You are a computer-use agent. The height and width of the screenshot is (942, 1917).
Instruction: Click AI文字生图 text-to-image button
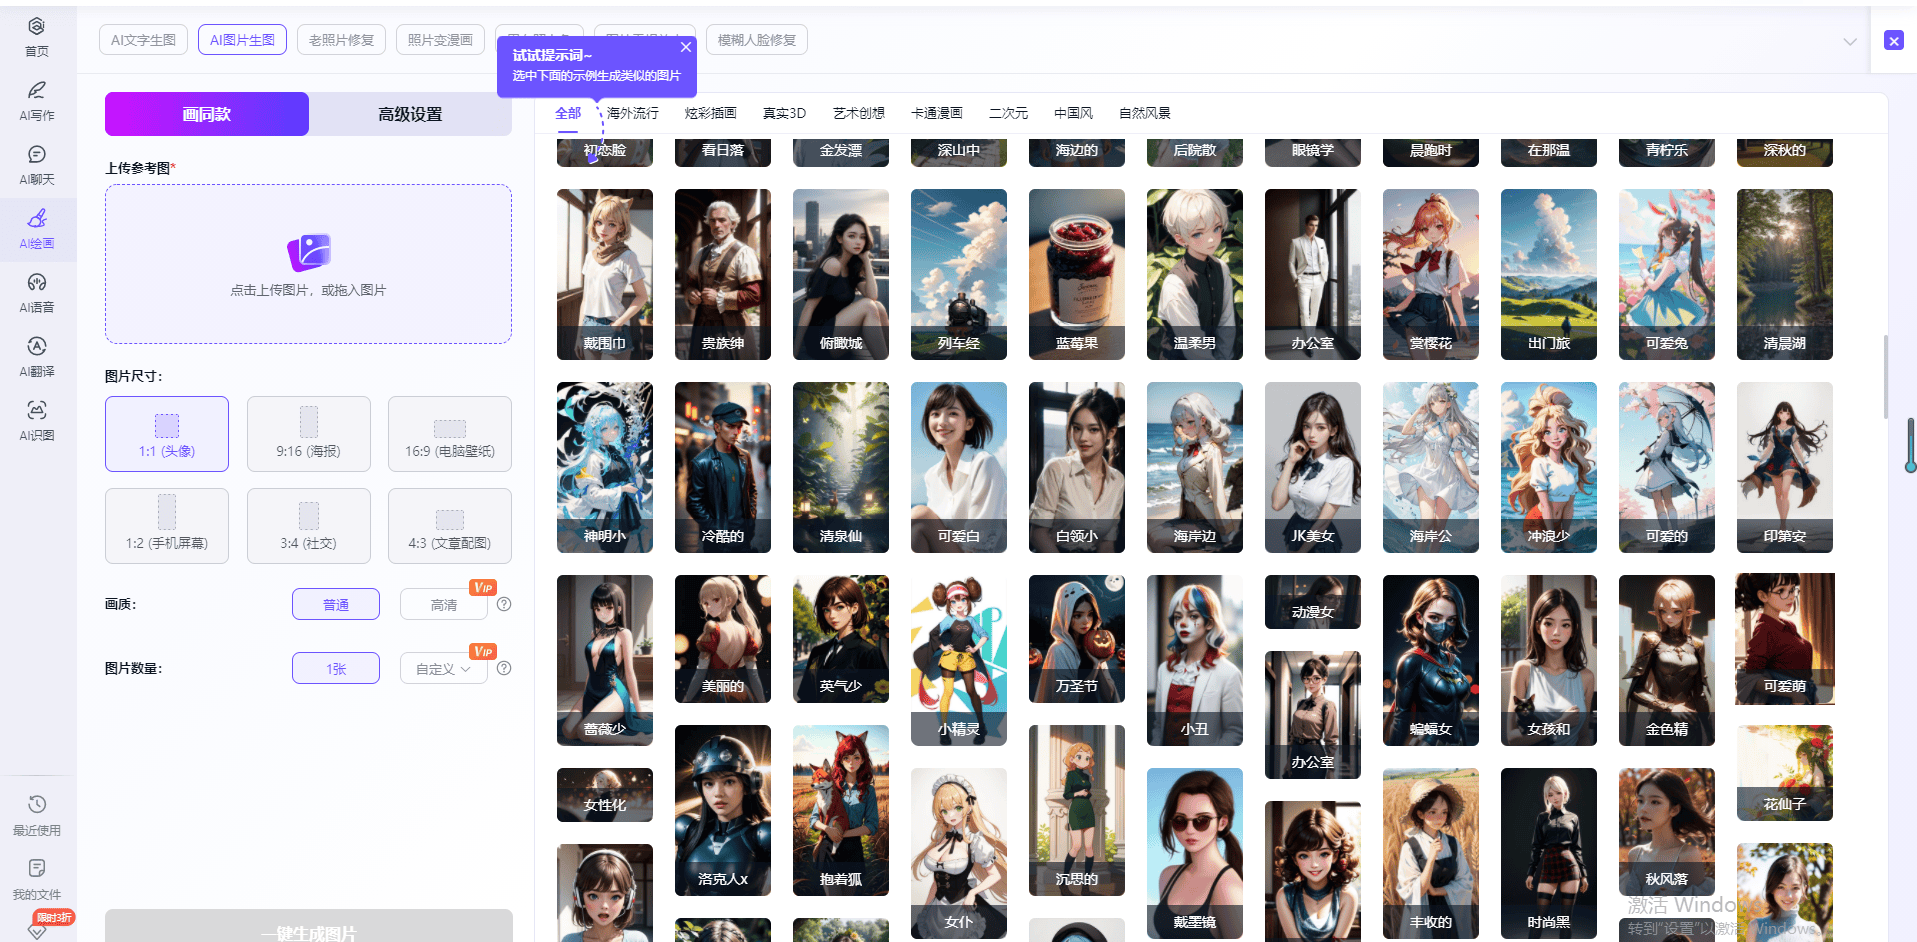143,40
